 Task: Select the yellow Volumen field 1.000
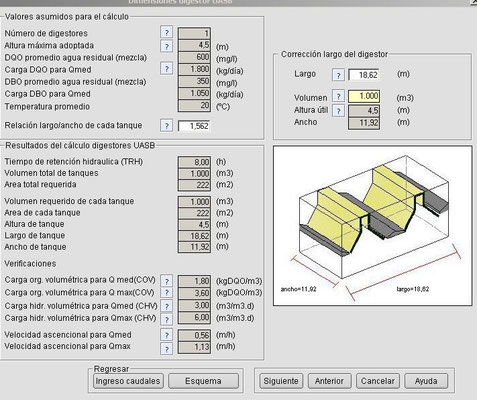coord(364,96)
